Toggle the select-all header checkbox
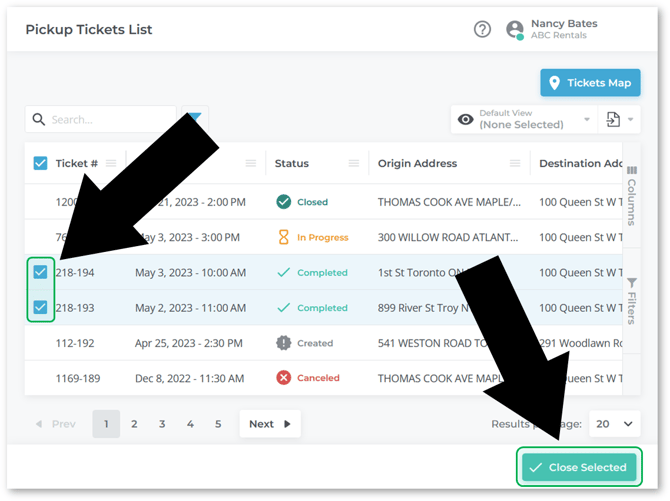Screen dimensions: 670x501 (41, 164)
